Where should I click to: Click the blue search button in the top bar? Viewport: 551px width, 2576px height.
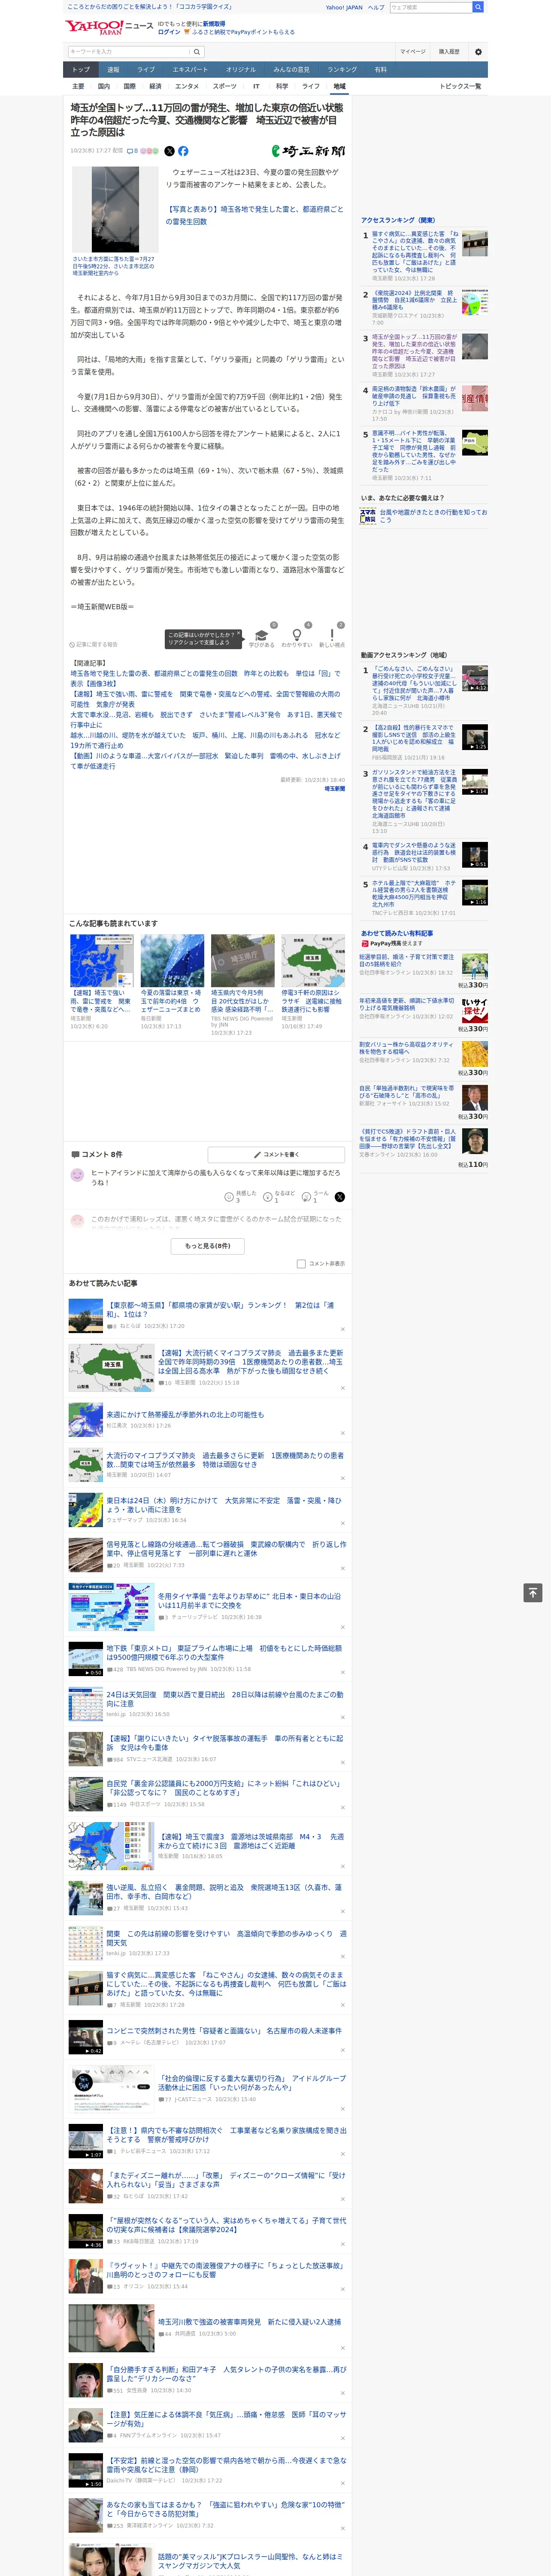(x=478, y=7)
